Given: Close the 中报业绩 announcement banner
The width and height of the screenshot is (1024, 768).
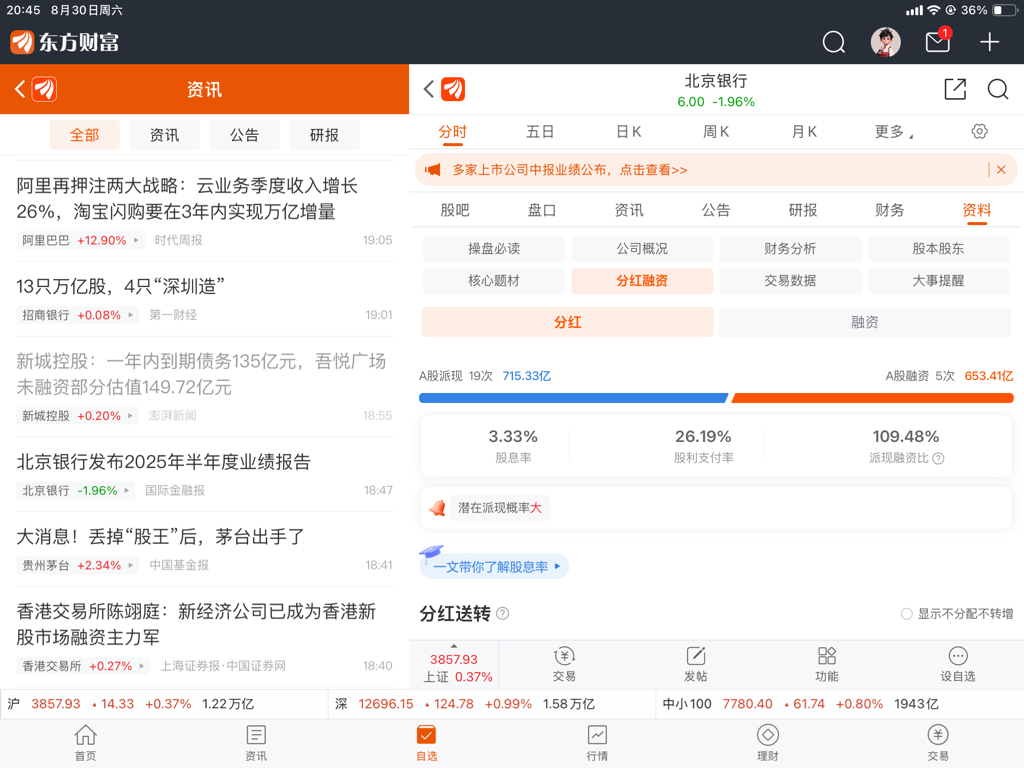Looking at the screenshot, I should [1001, 170].
